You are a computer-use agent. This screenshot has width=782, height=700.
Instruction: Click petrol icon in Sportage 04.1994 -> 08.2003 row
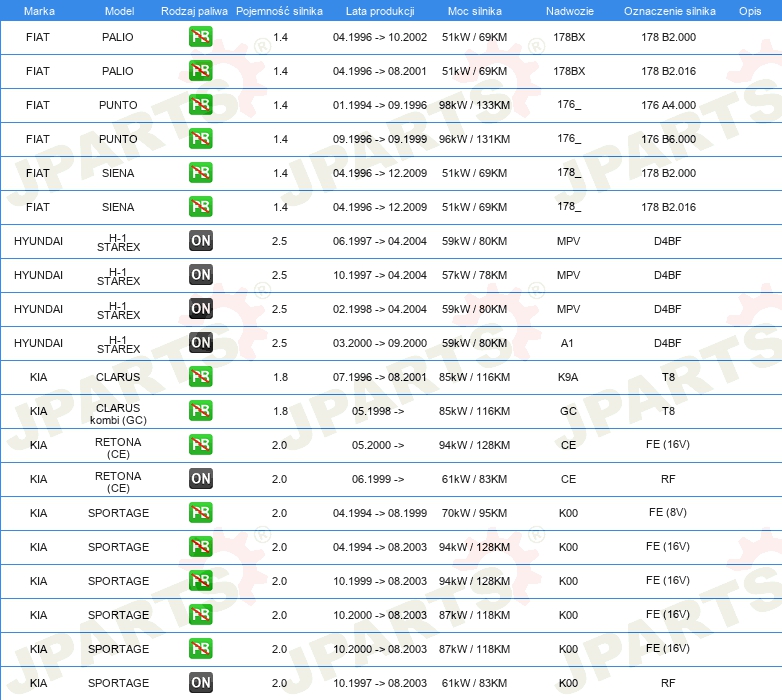[200, 546]
